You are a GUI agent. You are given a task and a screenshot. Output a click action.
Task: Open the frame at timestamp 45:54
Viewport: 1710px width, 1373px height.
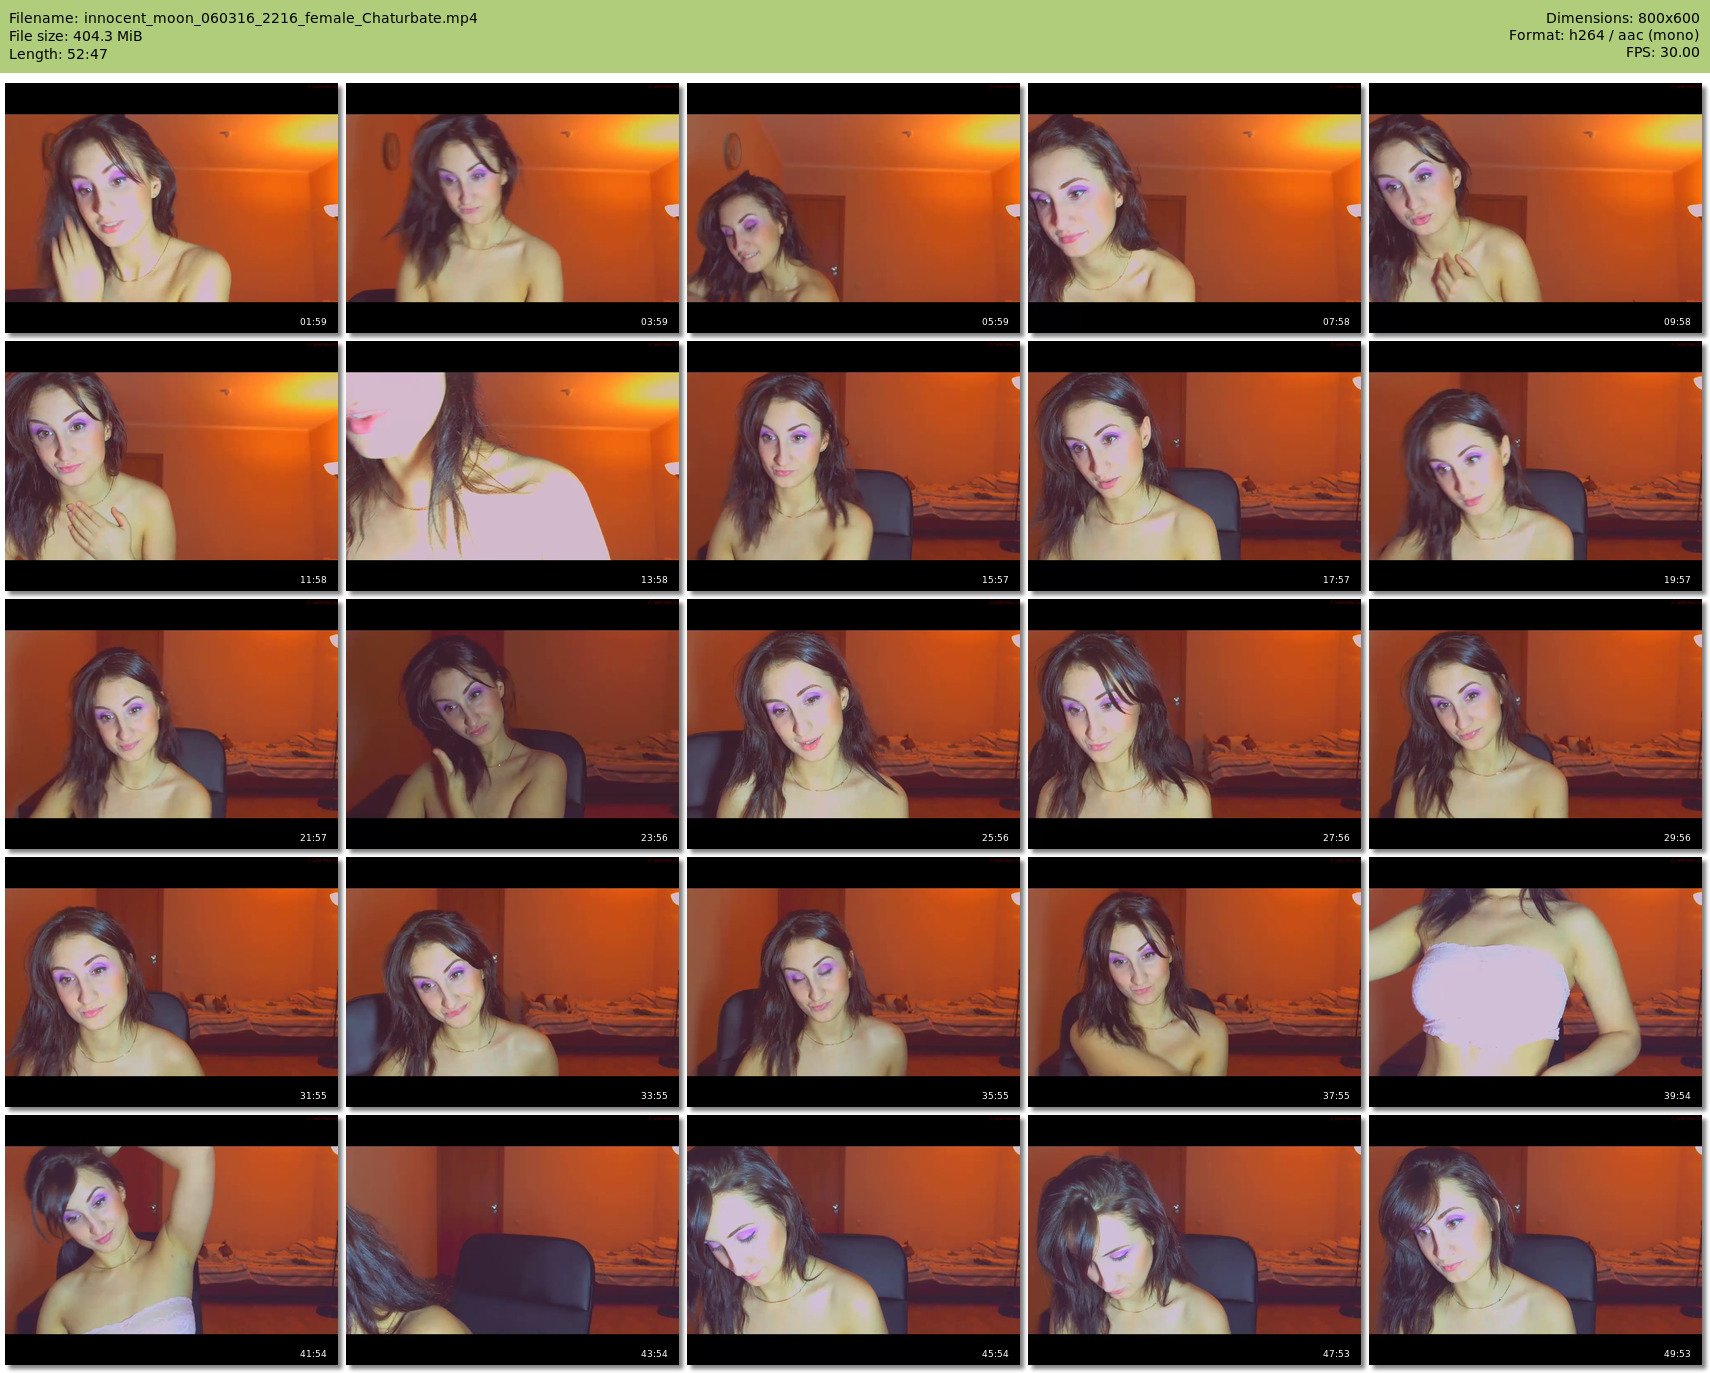point(854,1240)
